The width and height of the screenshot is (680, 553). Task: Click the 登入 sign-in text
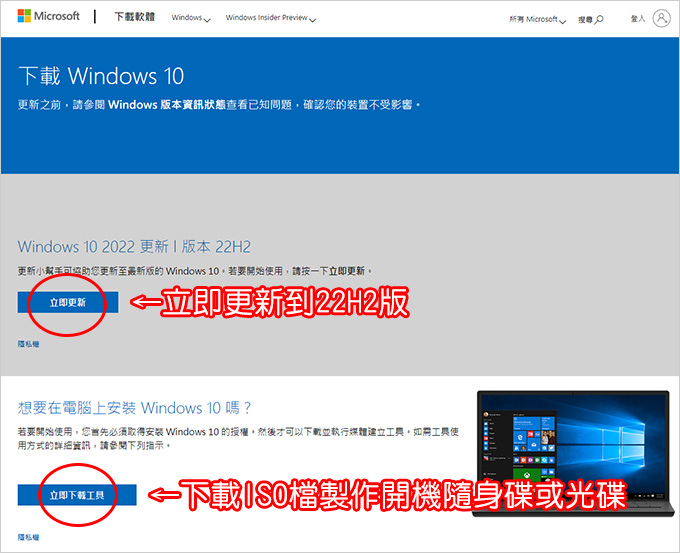point(638,19)
